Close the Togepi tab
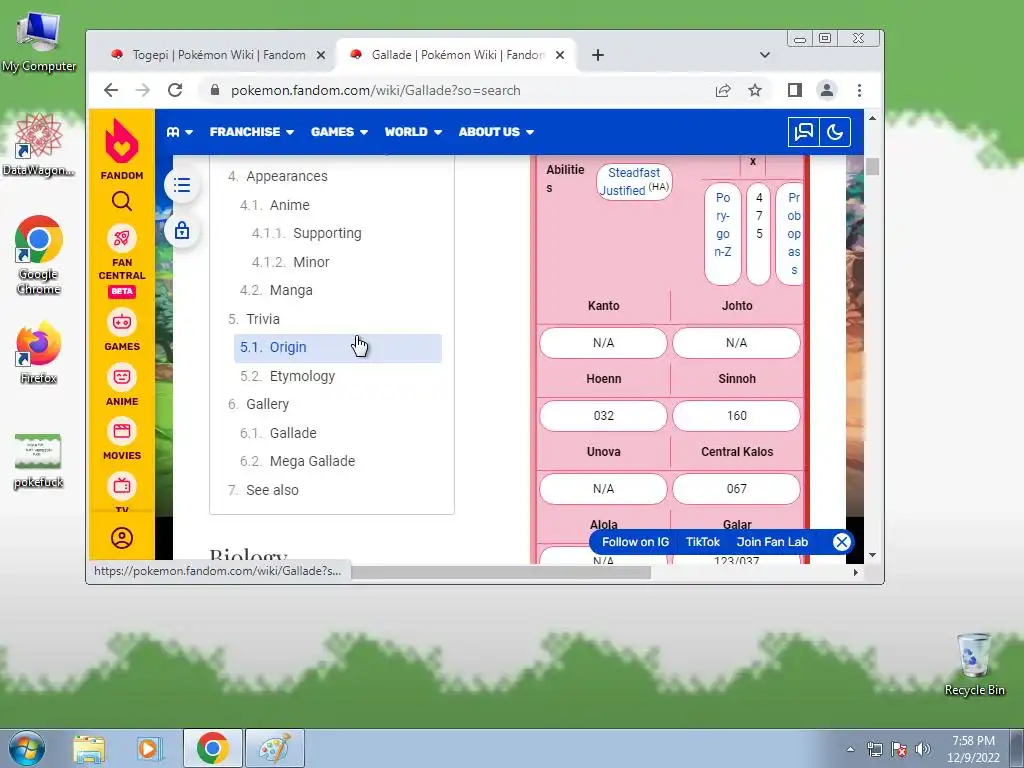This screenshot has width=1024, height=768. click(321, 56)
